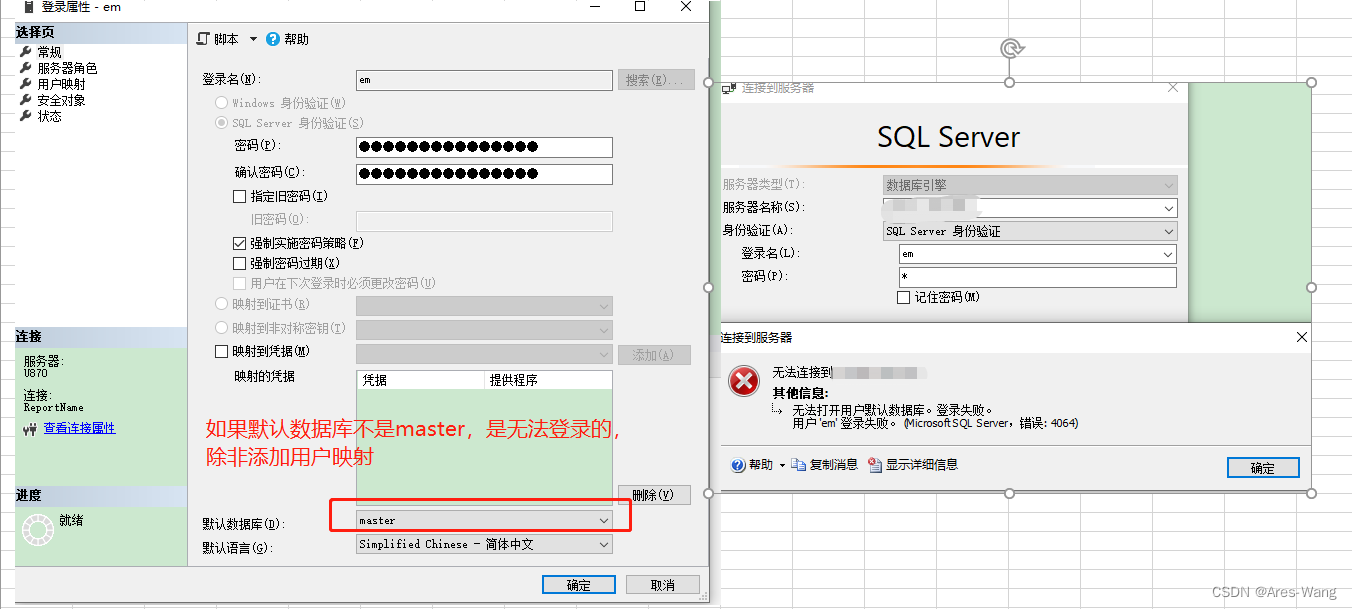The height and width of the screenshot is (609, 1352).
Task: Click the 确认密码 field
Action: [484, 174]
